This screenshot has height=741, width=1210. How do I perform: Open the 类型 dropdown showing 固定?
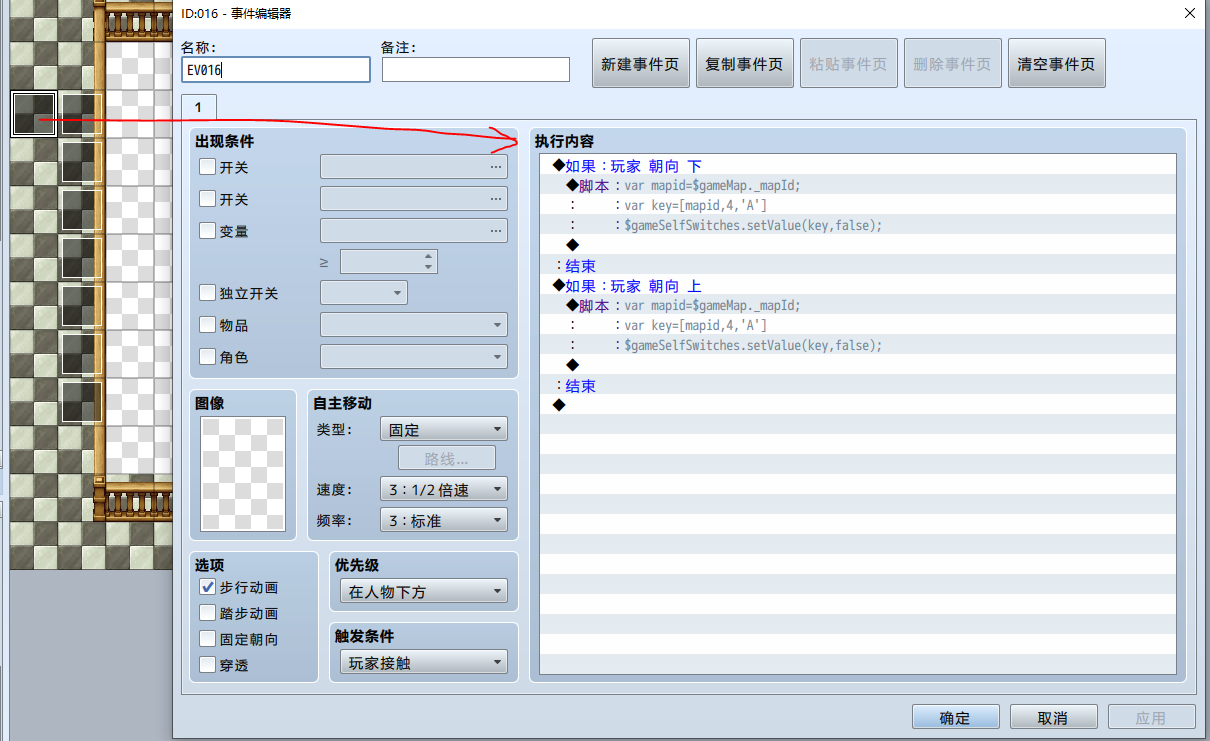(444, 430)
